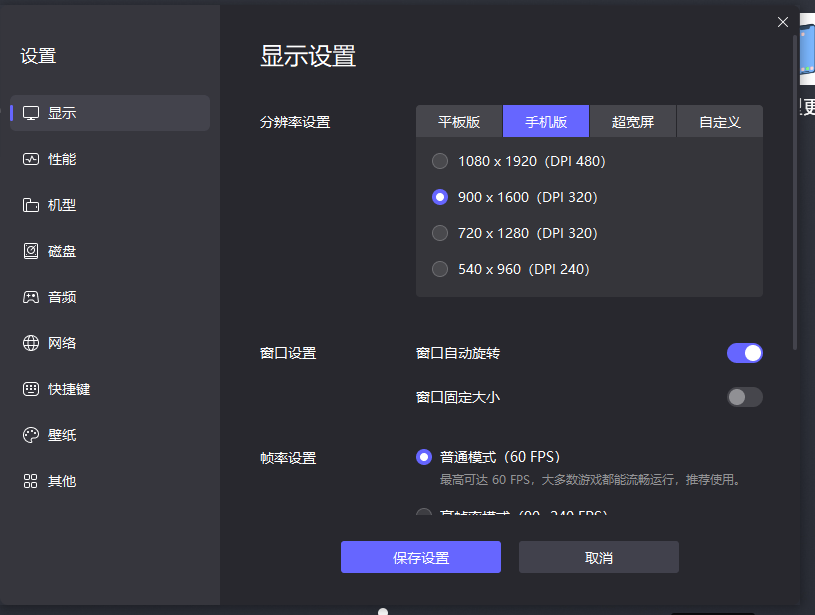Screen dimensions: 815x615
Task: Click the 音频 audio icon
Action: pyautogui.click(x=31, y=297)
